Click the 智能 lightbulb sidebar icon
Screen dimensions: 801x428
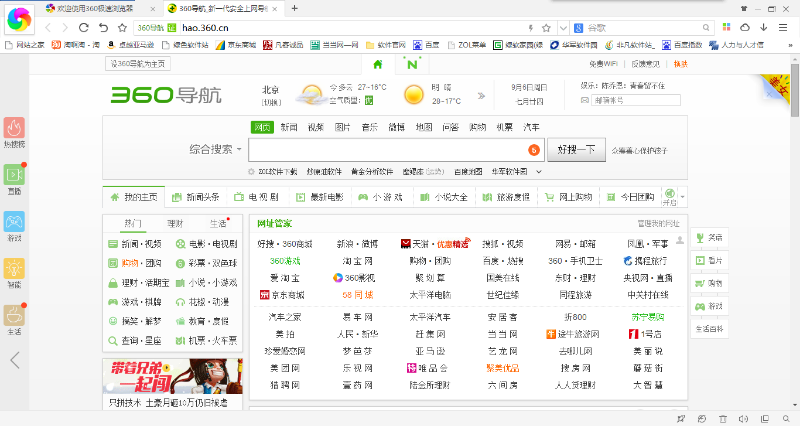click(14, 269)
